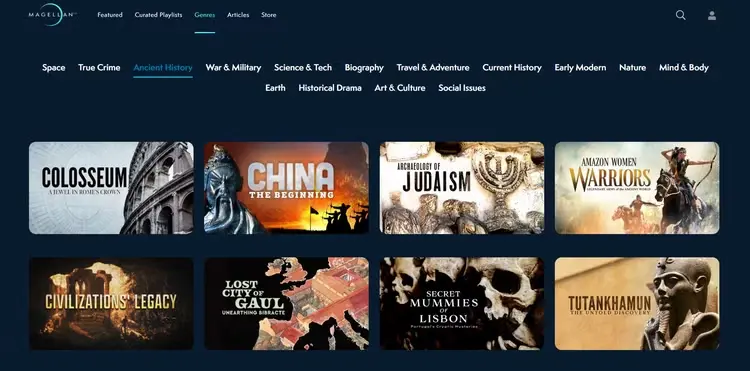Viewport: 750px width, 371px height.
Task: Open Civilizations' Legacy thumbnail
Action: click(x=111, y=304)
